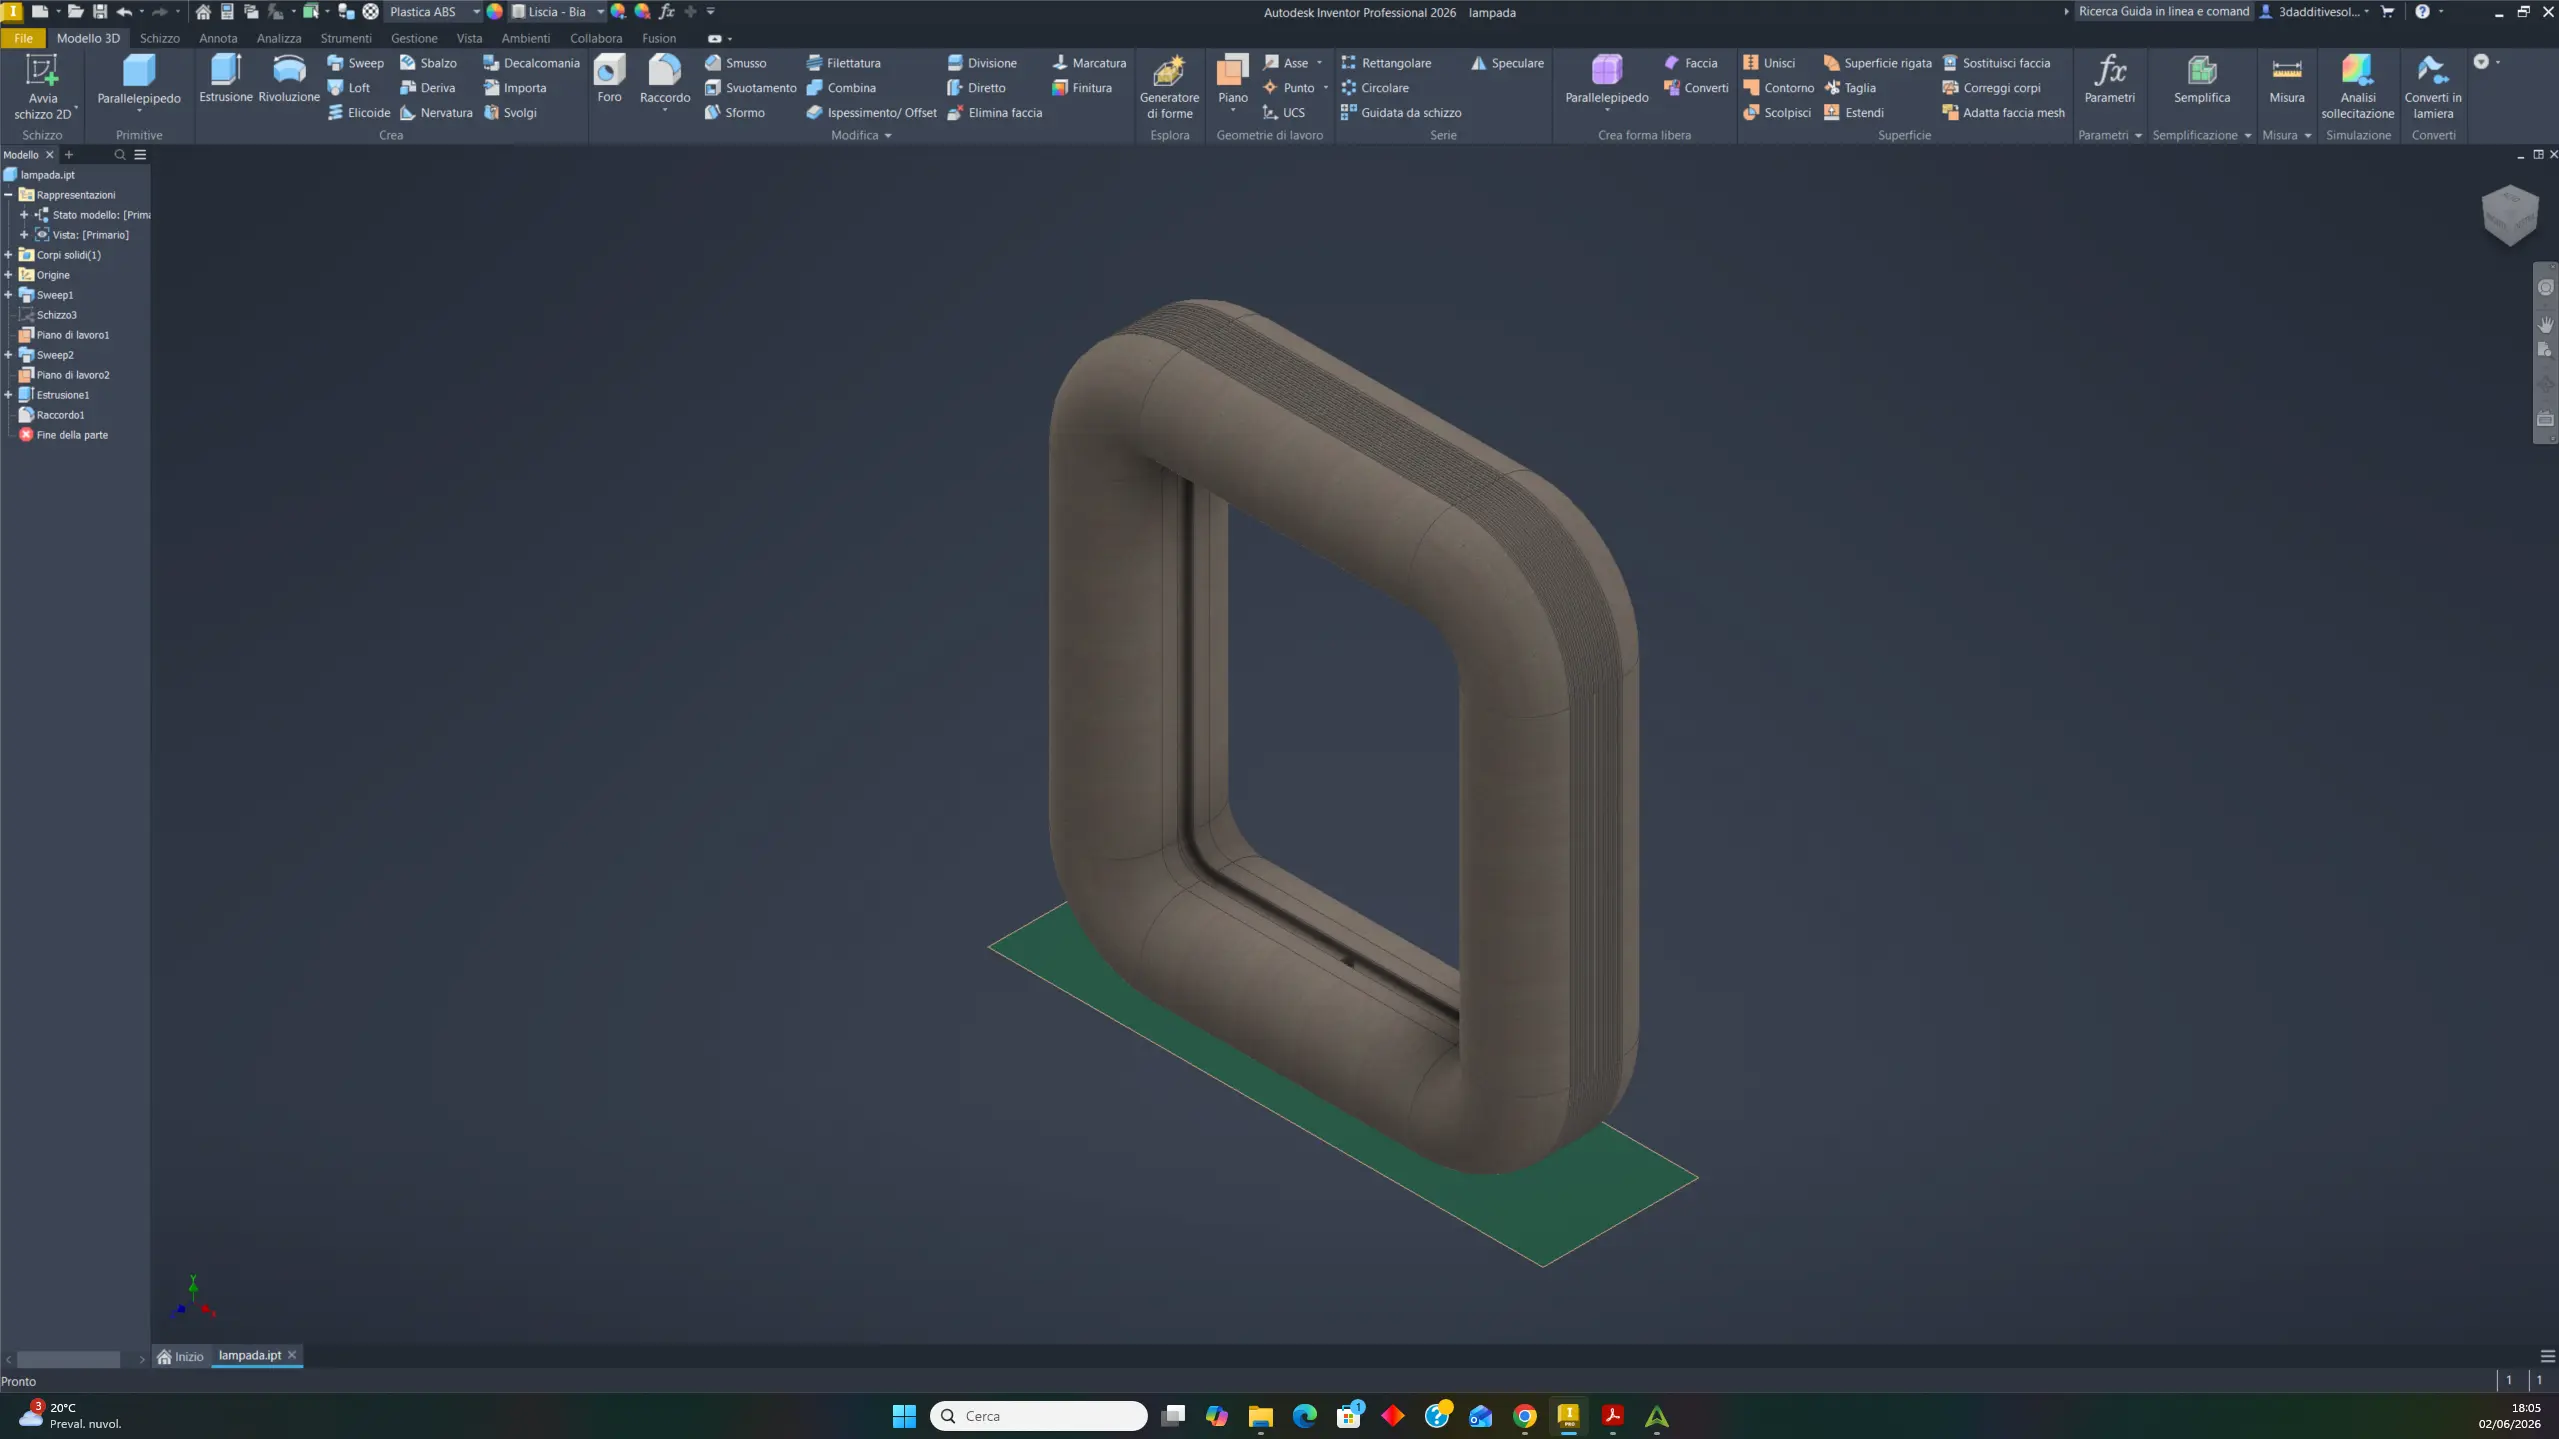Select the Sformo draft tool

[x=735, y=113]
